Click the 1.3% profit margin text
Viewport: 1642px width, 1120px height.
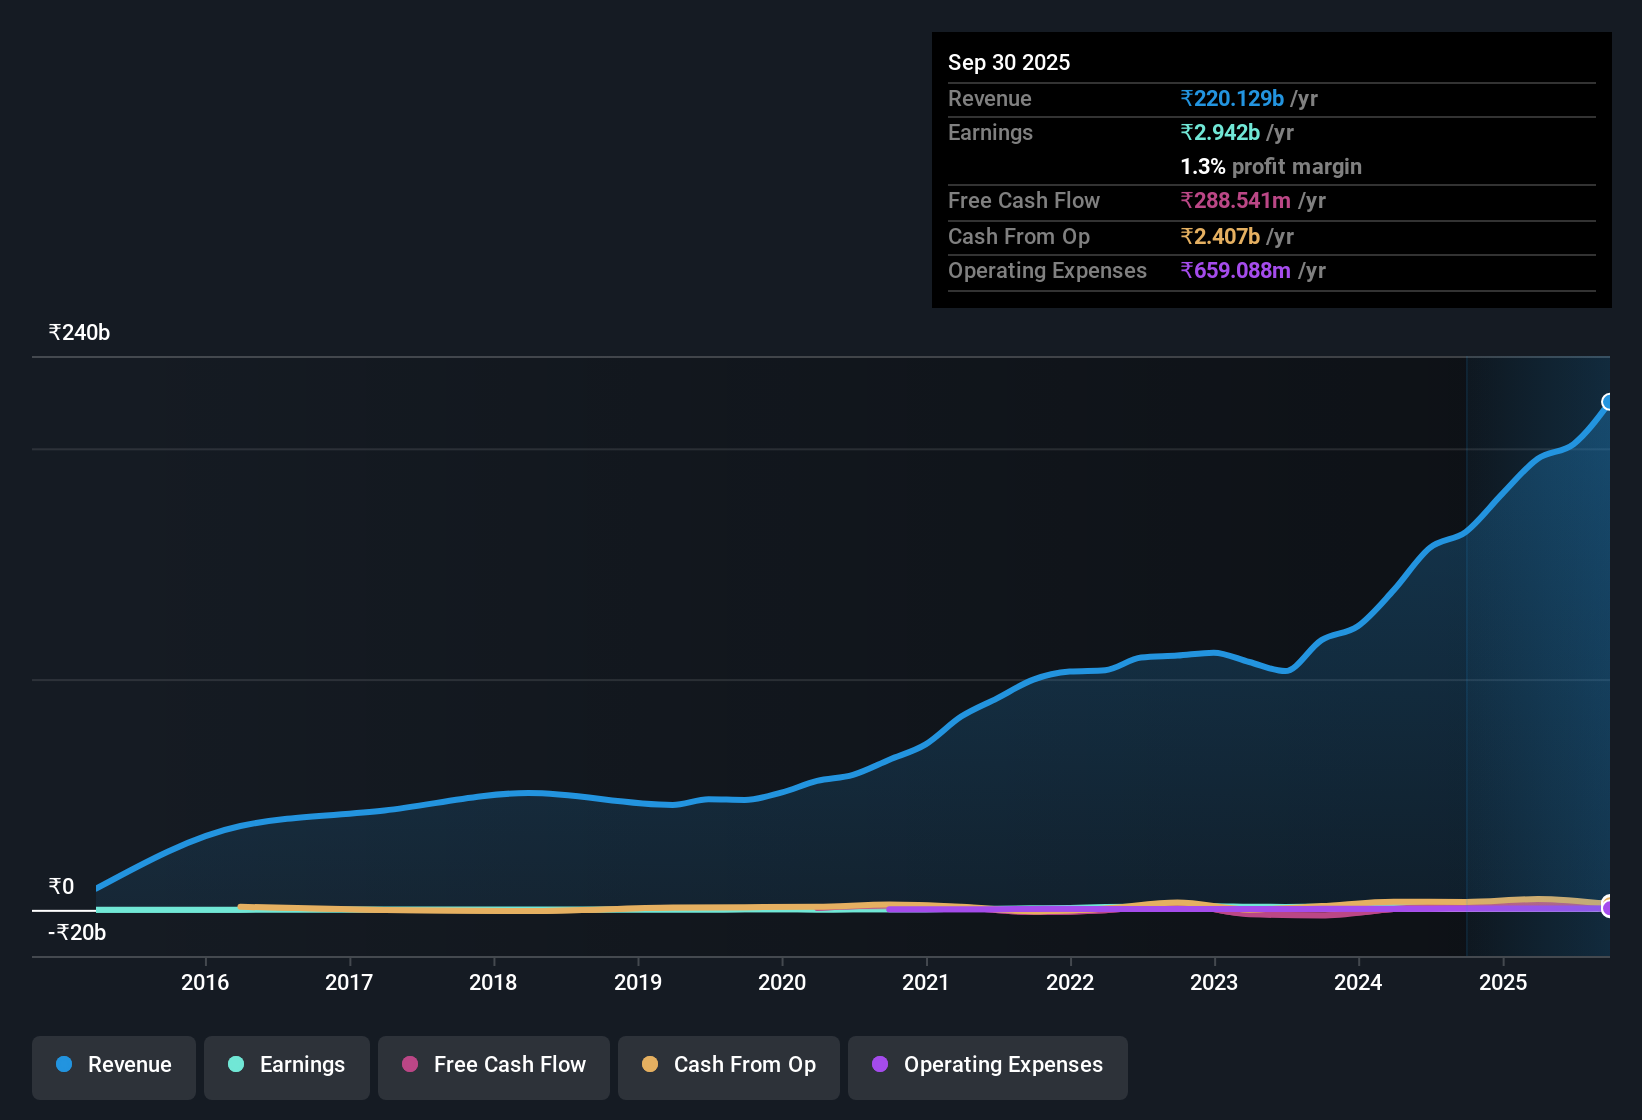[1270, 166]
